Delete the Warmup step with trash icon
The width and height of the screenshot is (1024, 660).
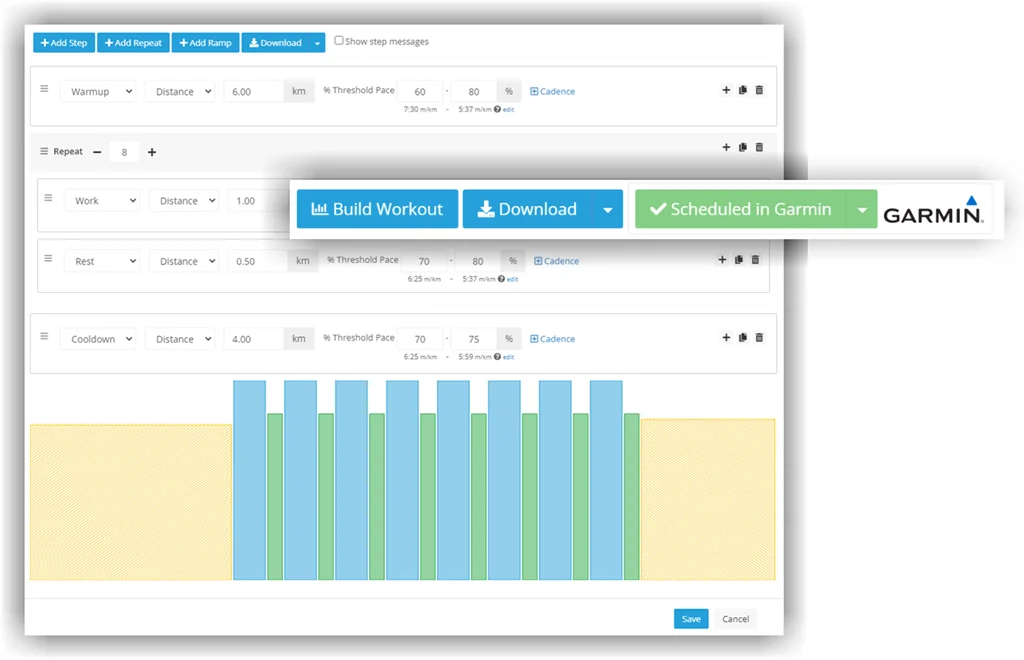click(x=759, y=90)
